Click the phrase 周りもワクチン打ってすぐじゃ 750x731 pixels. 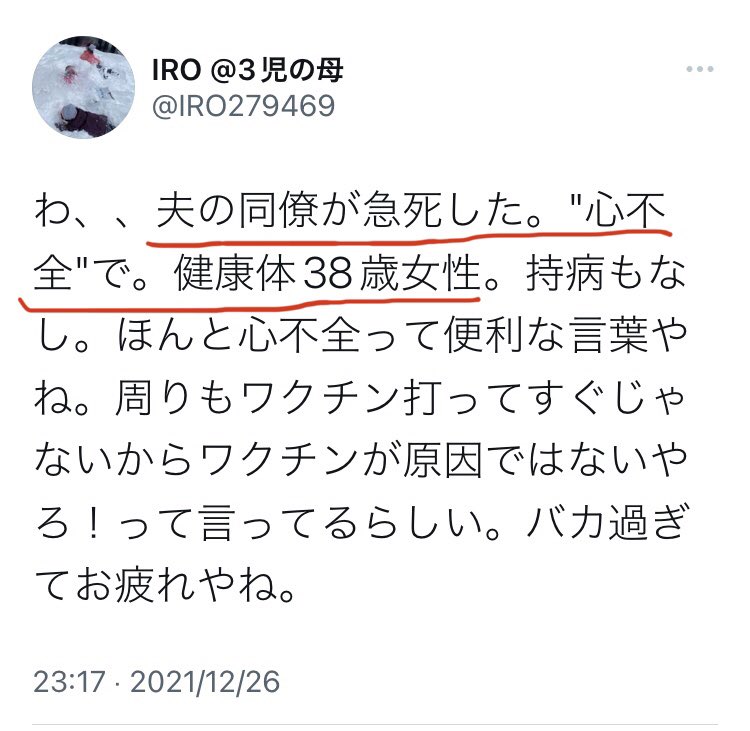pos(400,398)
